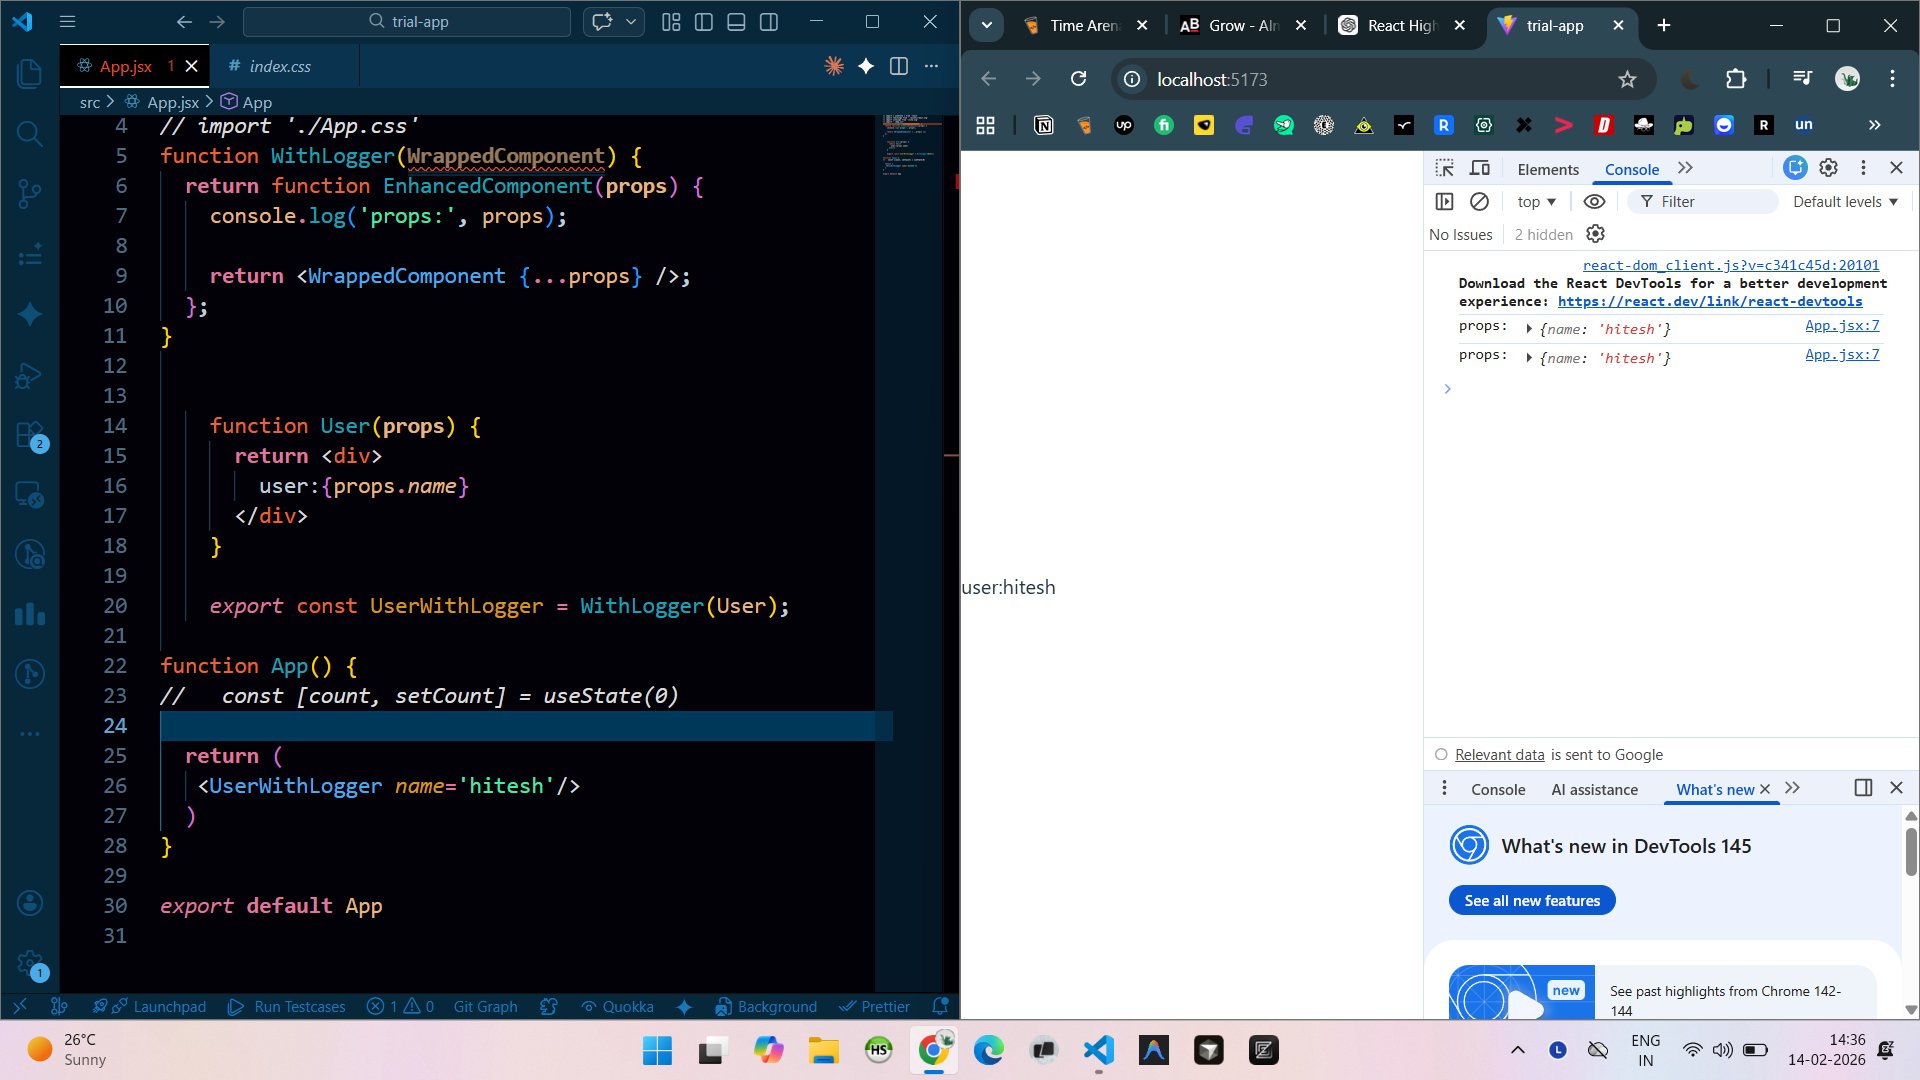
Task: Open the Default levels dropdown
Action: (x=1844, y=201)
